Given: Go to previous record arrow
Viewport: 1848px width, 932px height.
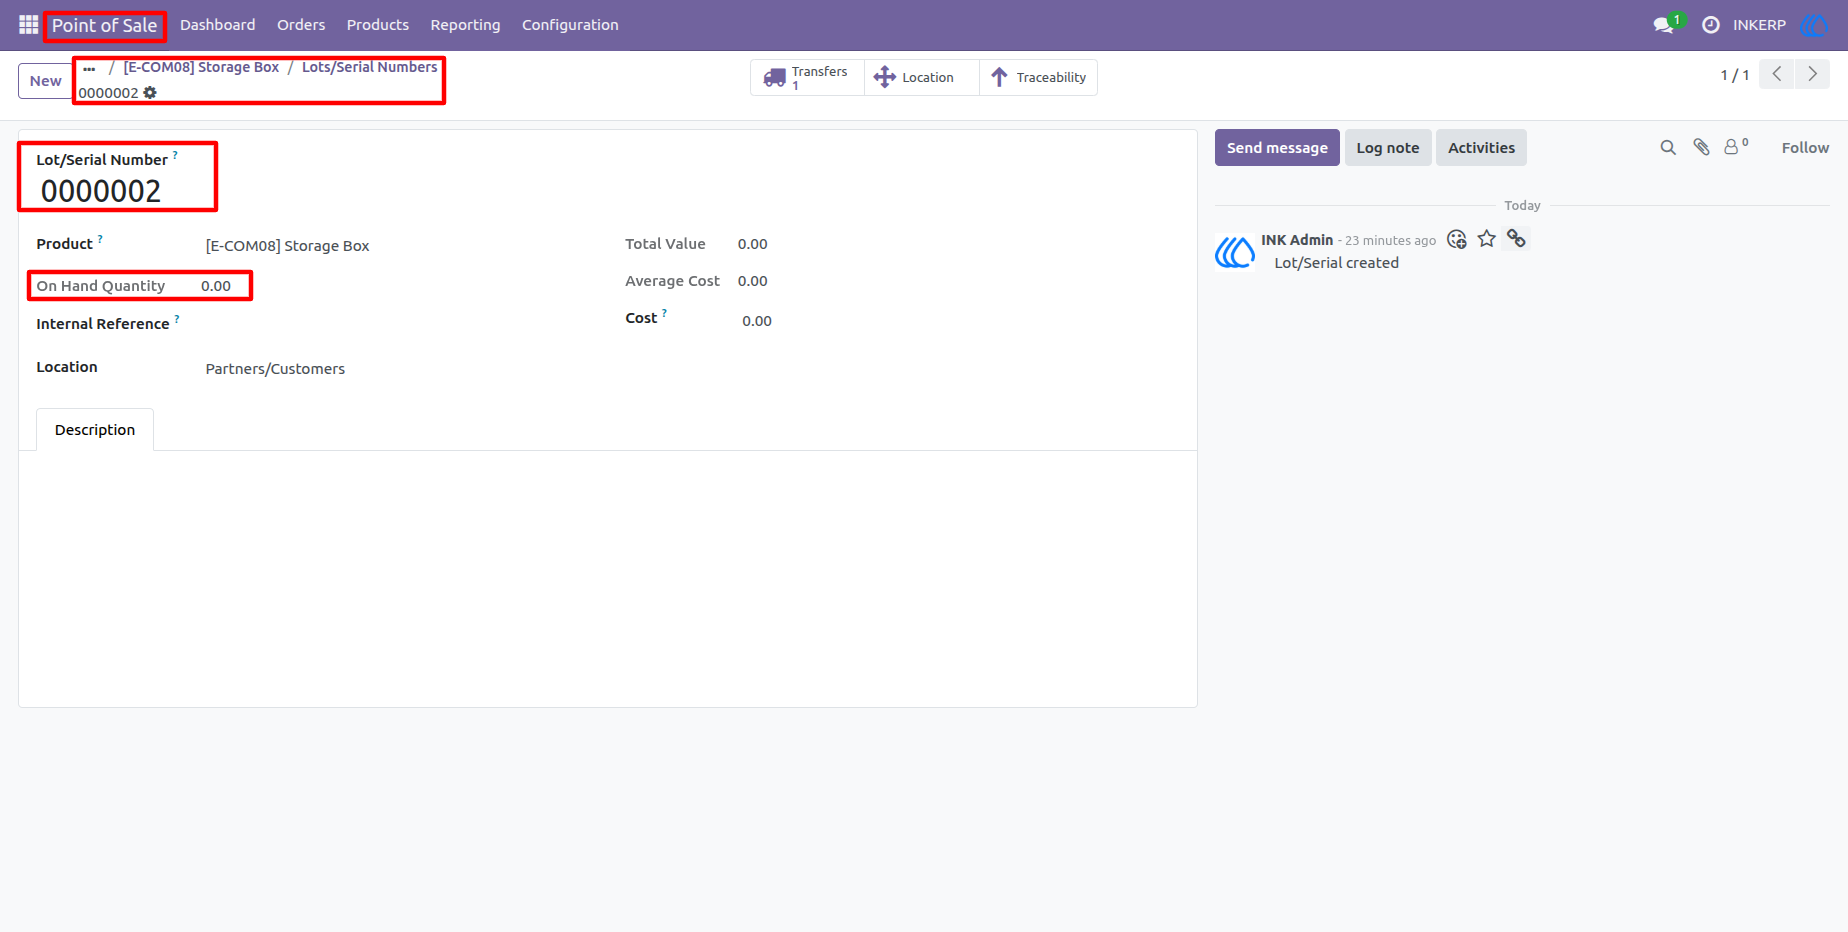Looking at the screenshot, I should click(1777, 74).
